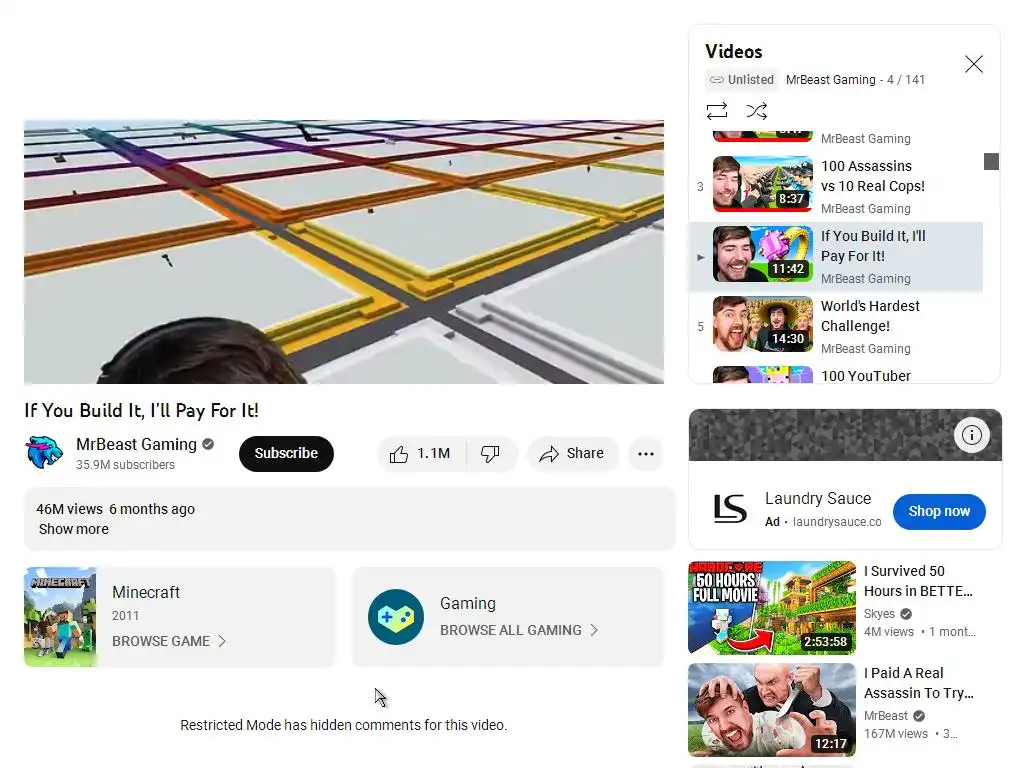The image size is (1024, 768).
Task: Click the 46M views 6 months ago text
Action: [x=116, y=509]
